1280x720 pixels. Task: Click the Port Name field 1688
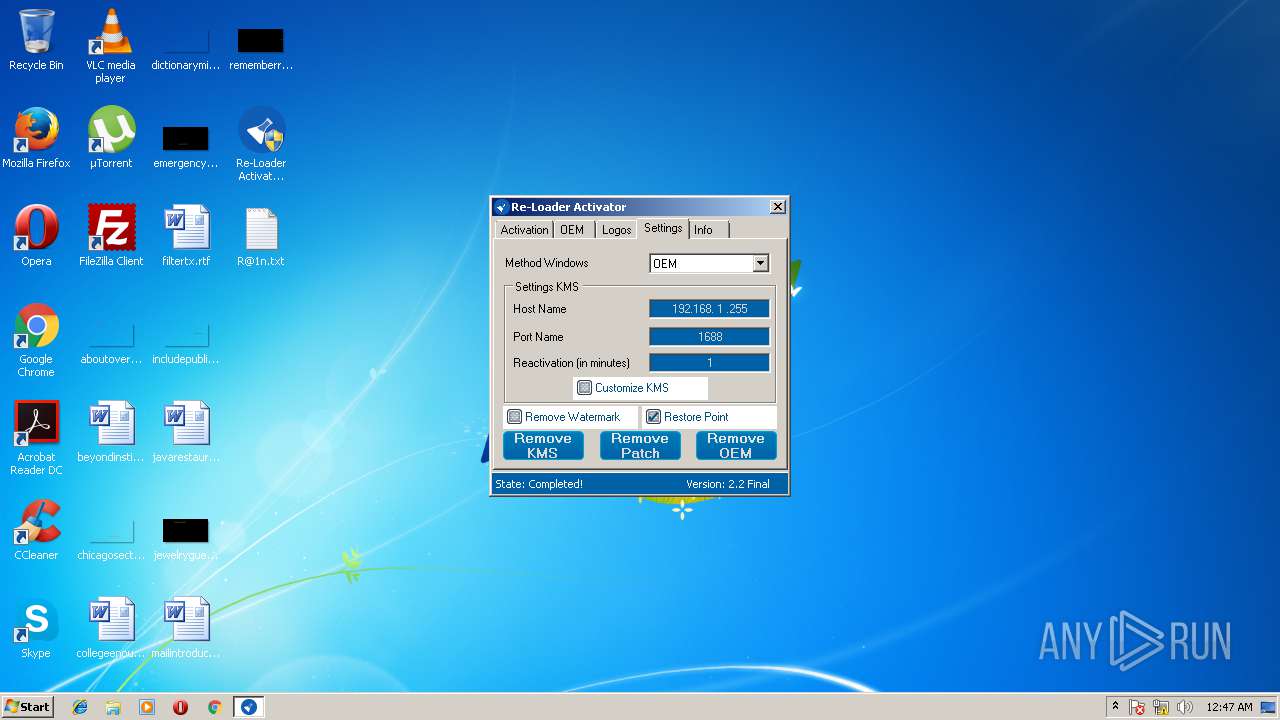709,337
